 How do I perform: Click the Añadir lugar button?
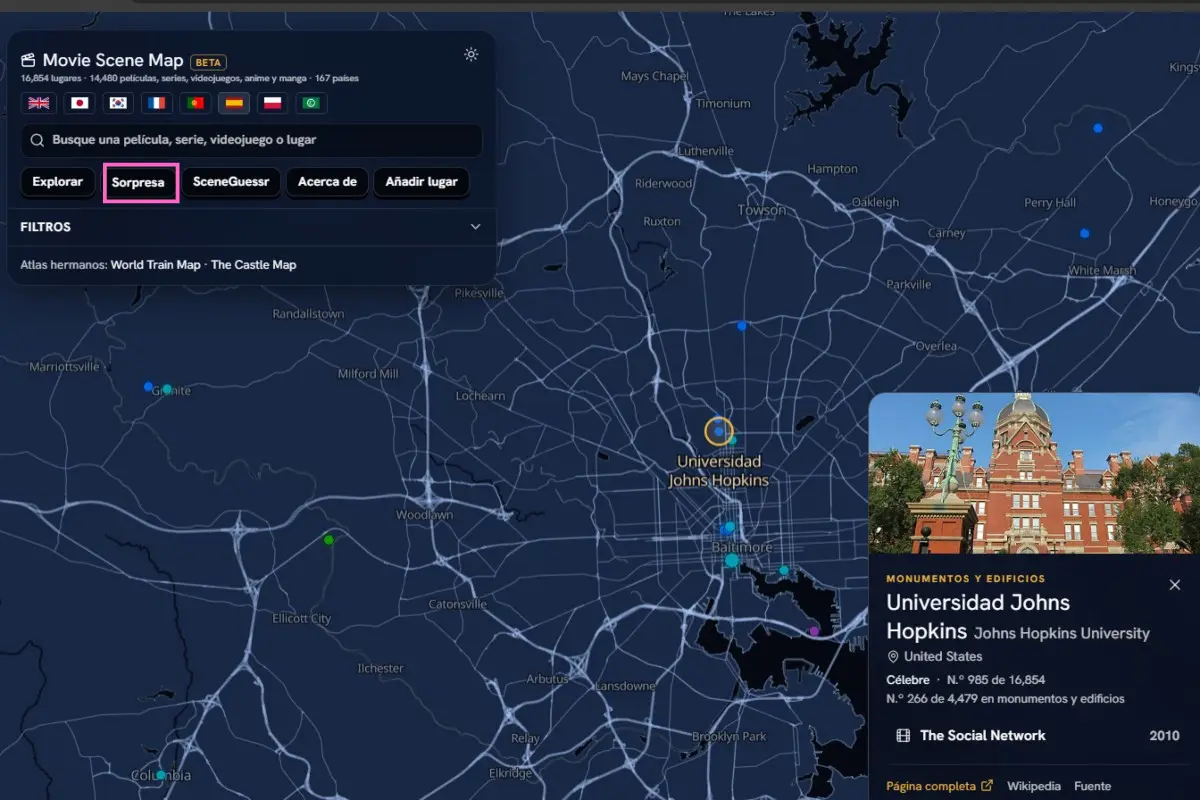[x=421, y=182]
